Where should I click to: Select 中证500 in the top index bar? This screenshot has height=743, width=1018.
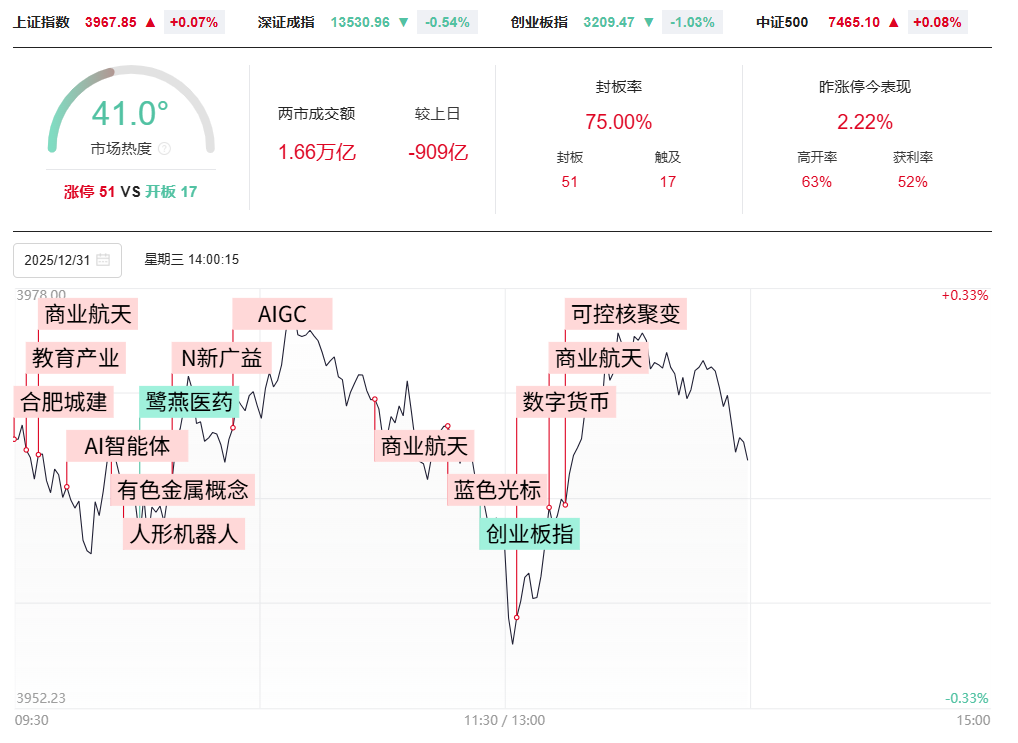coord(783,22)
